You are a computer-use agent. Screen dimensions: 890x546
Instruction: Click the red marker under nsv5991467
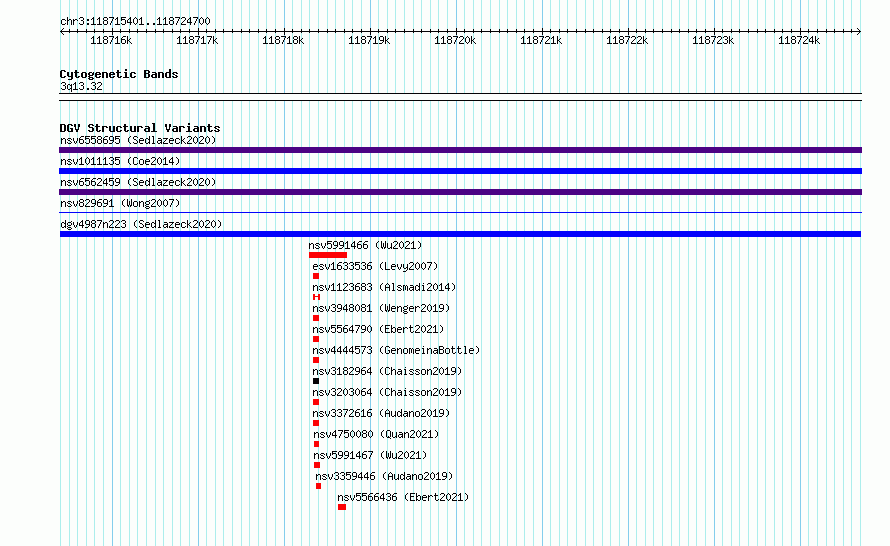tap(317, 465)
